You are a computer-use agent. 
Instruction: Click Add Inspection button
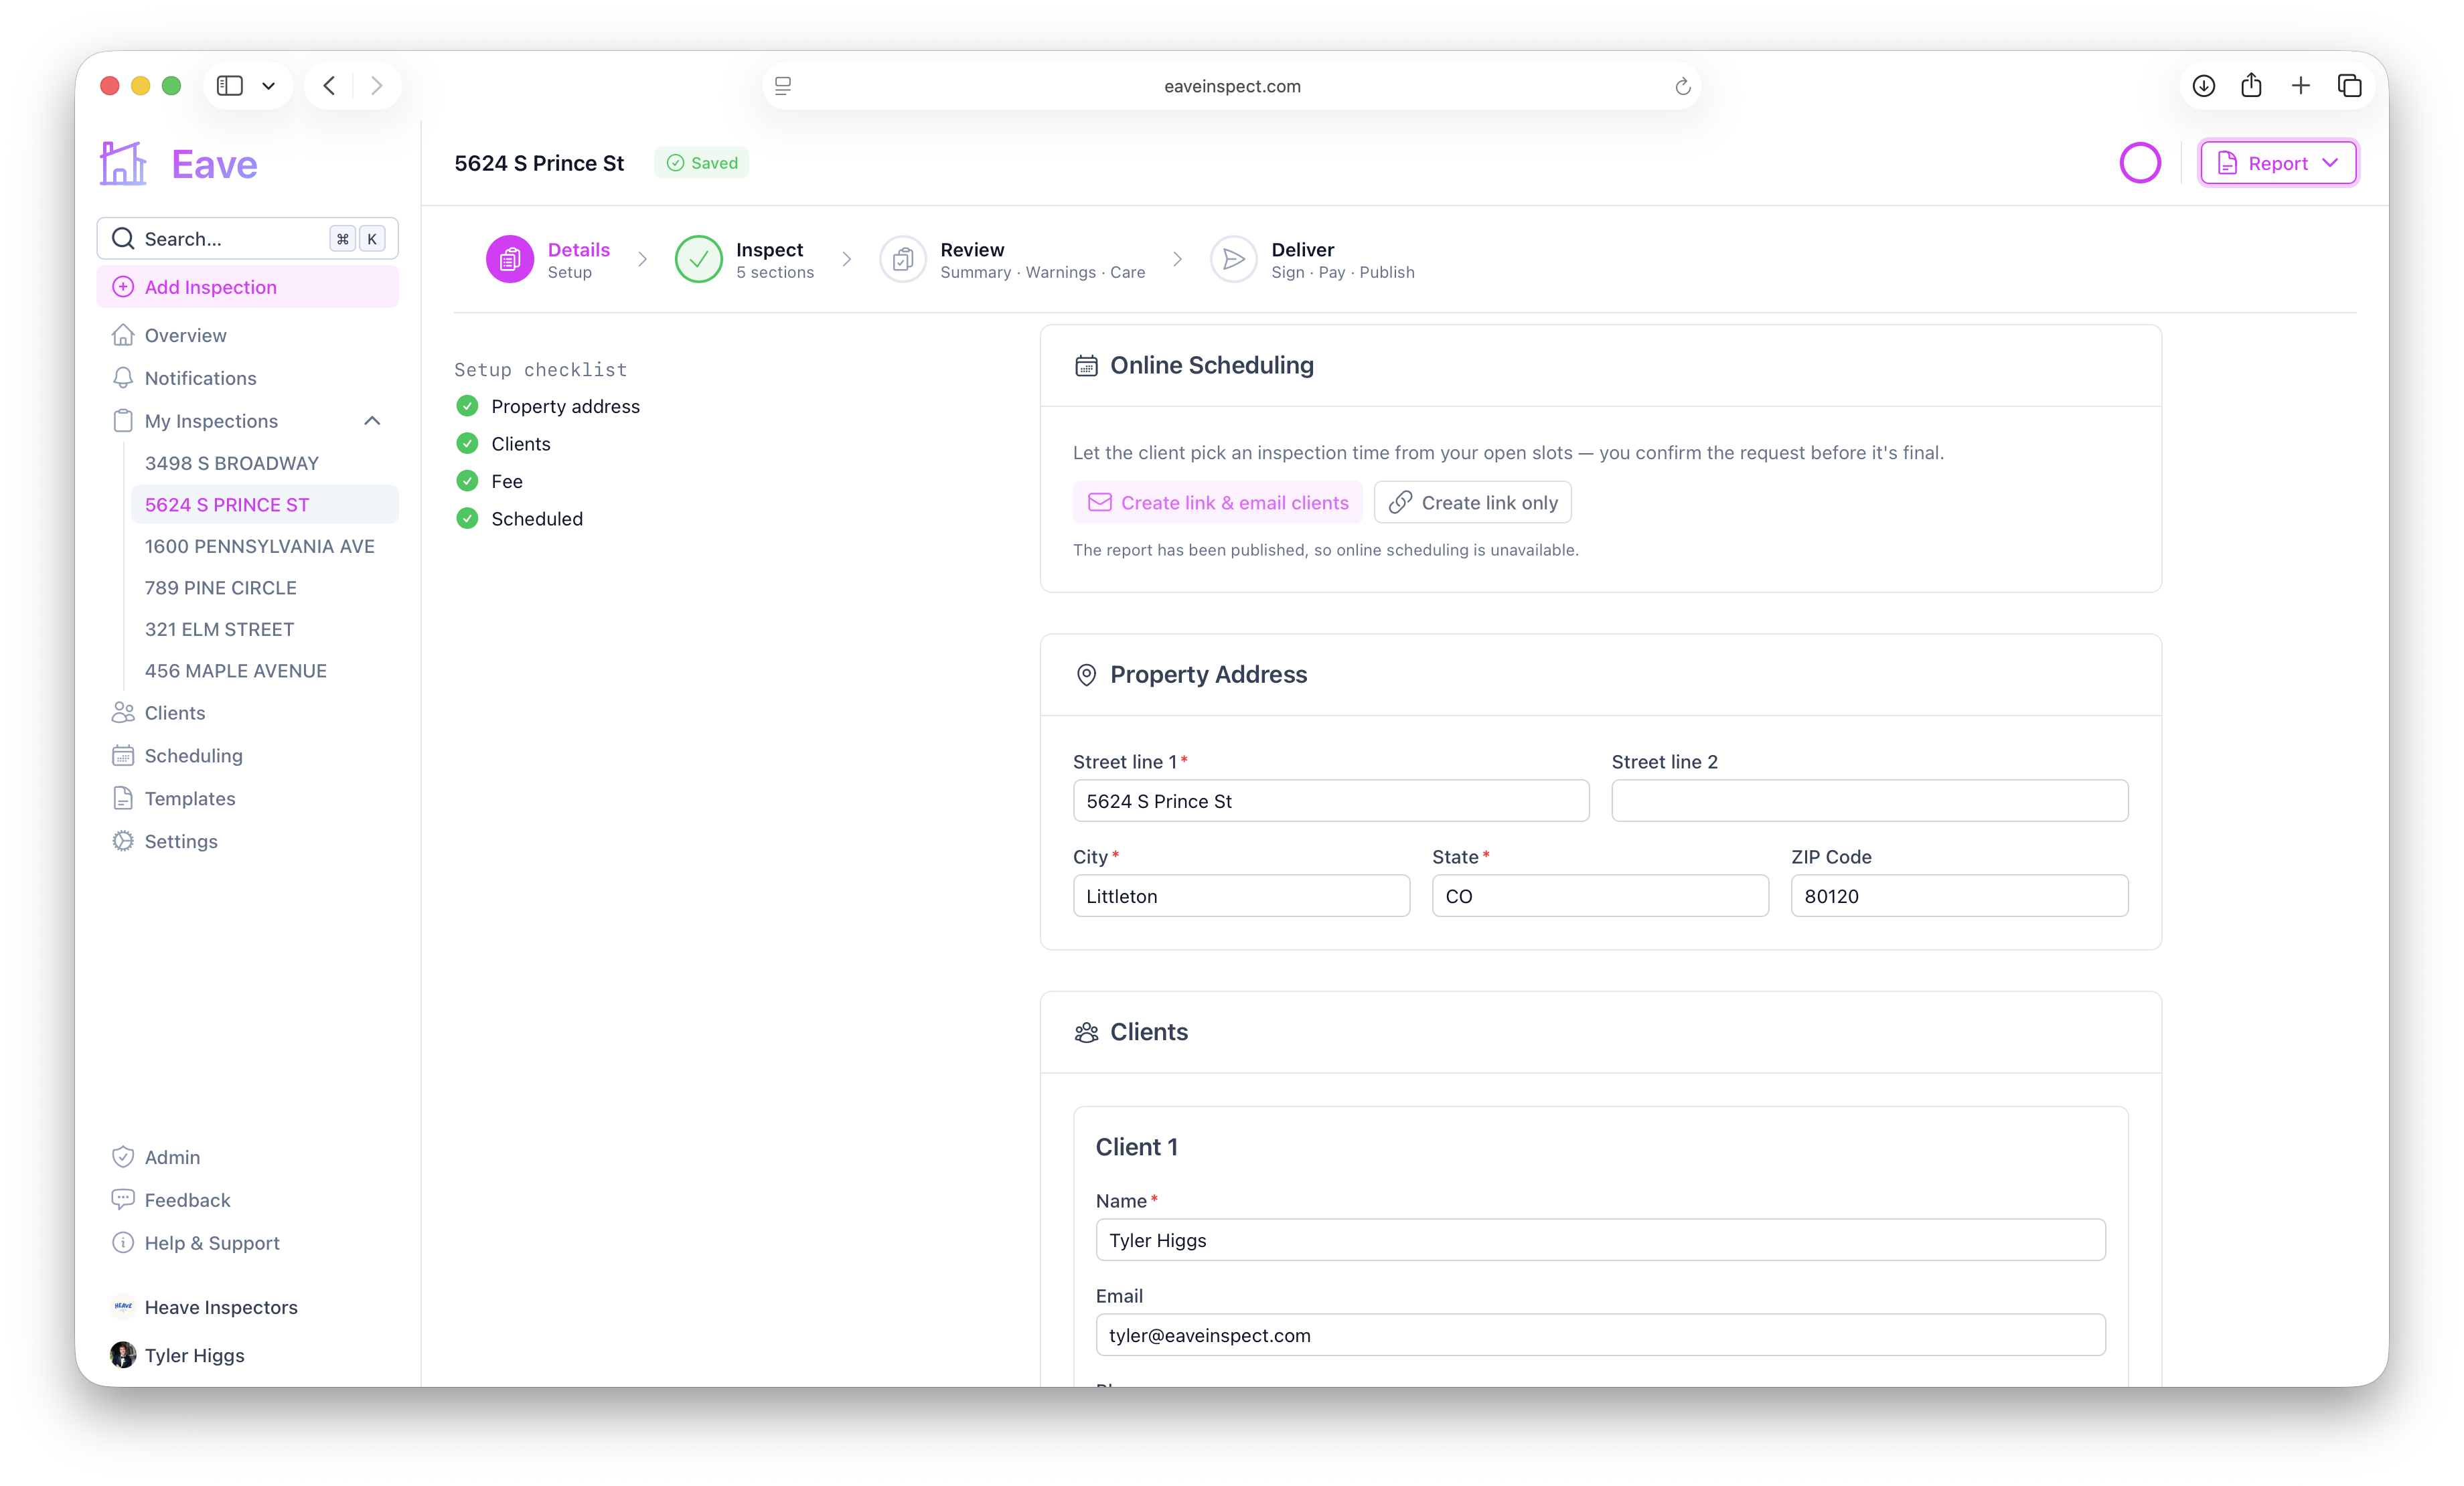[x=248, y=287]
